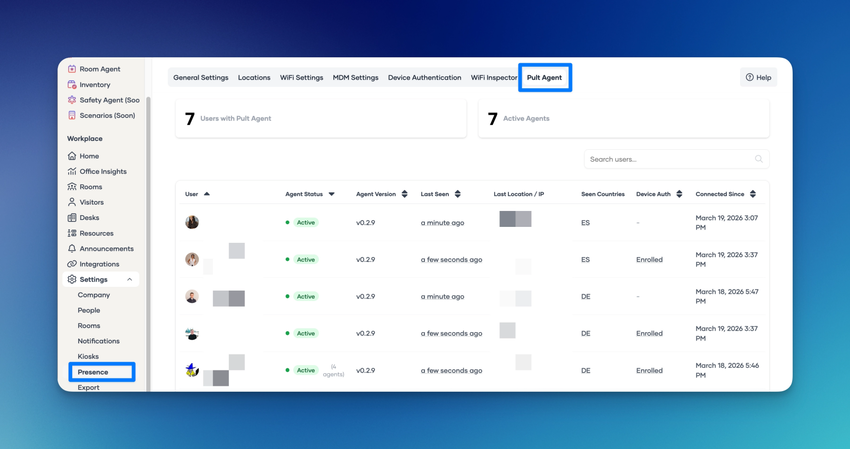Open Integrations link icon in the sidebar
Image resolution: width=850 pixels, height=449 pixels.
72,264
